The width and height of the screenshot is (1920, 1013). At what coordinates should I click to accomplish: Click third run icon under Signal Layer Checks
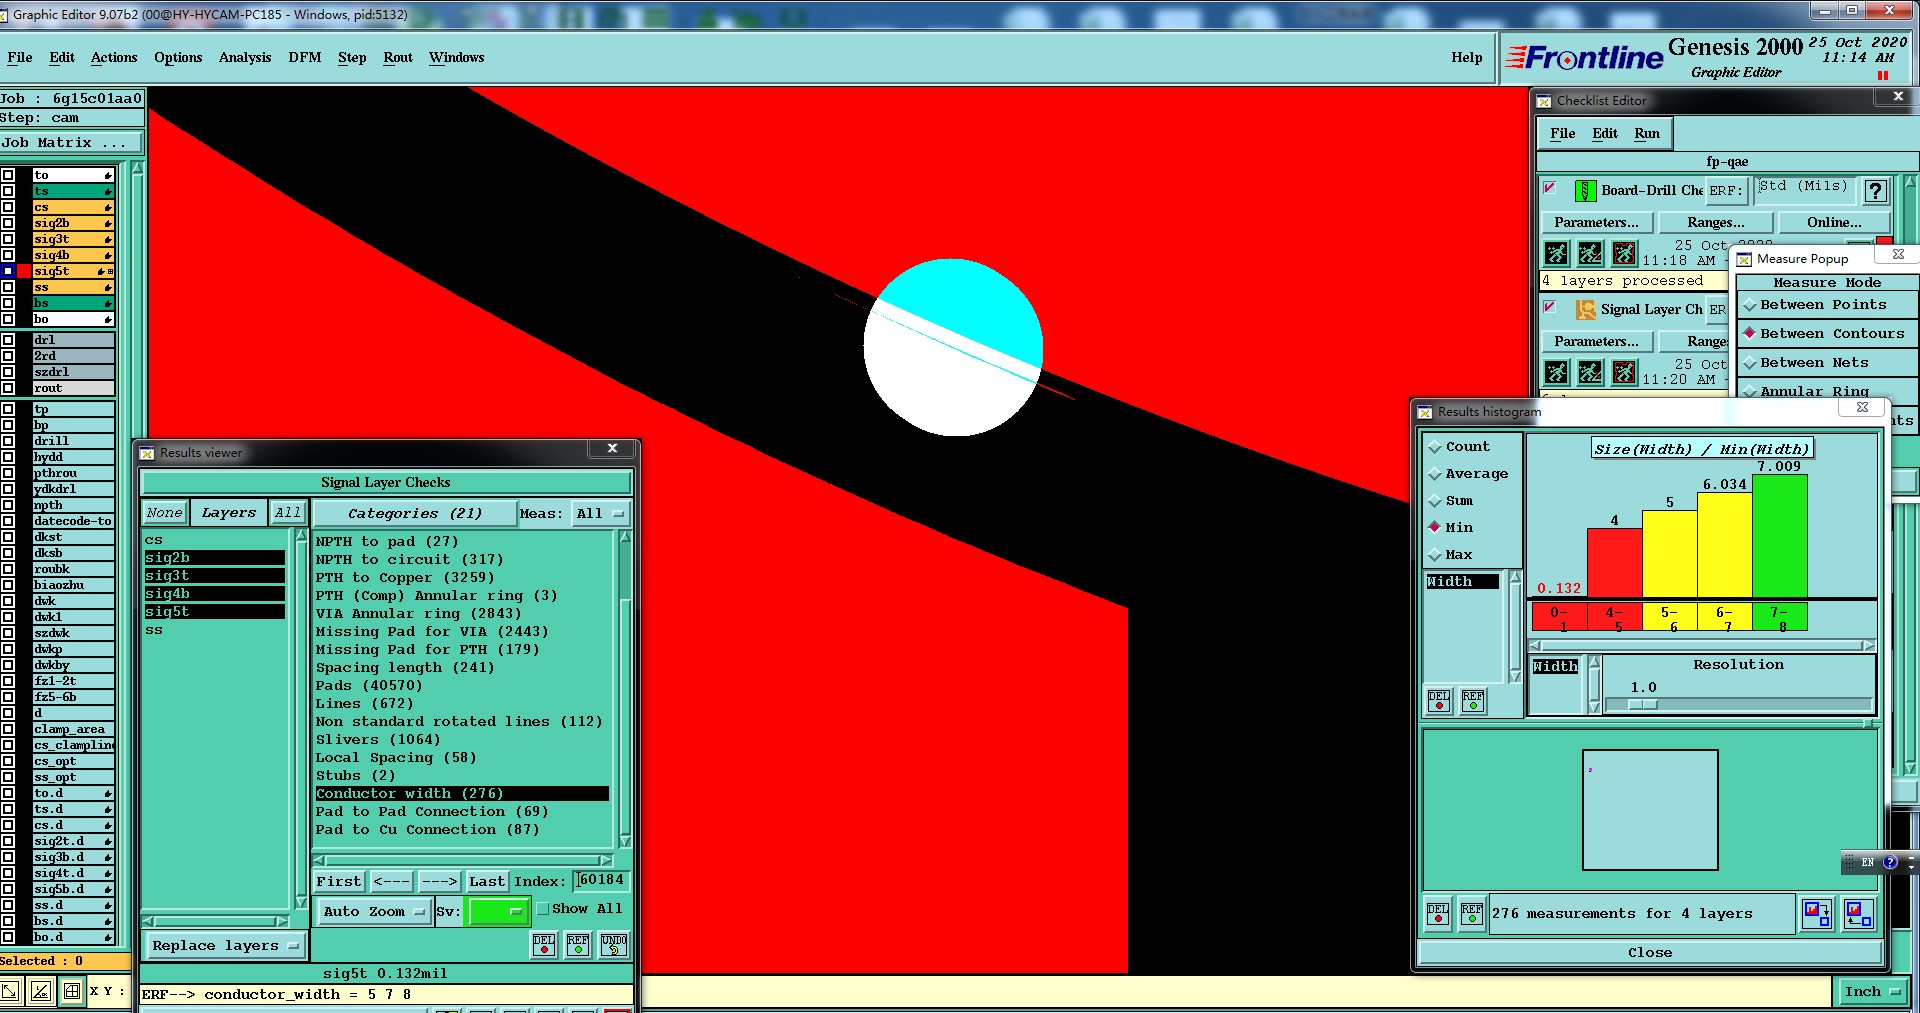(1625, 373)
